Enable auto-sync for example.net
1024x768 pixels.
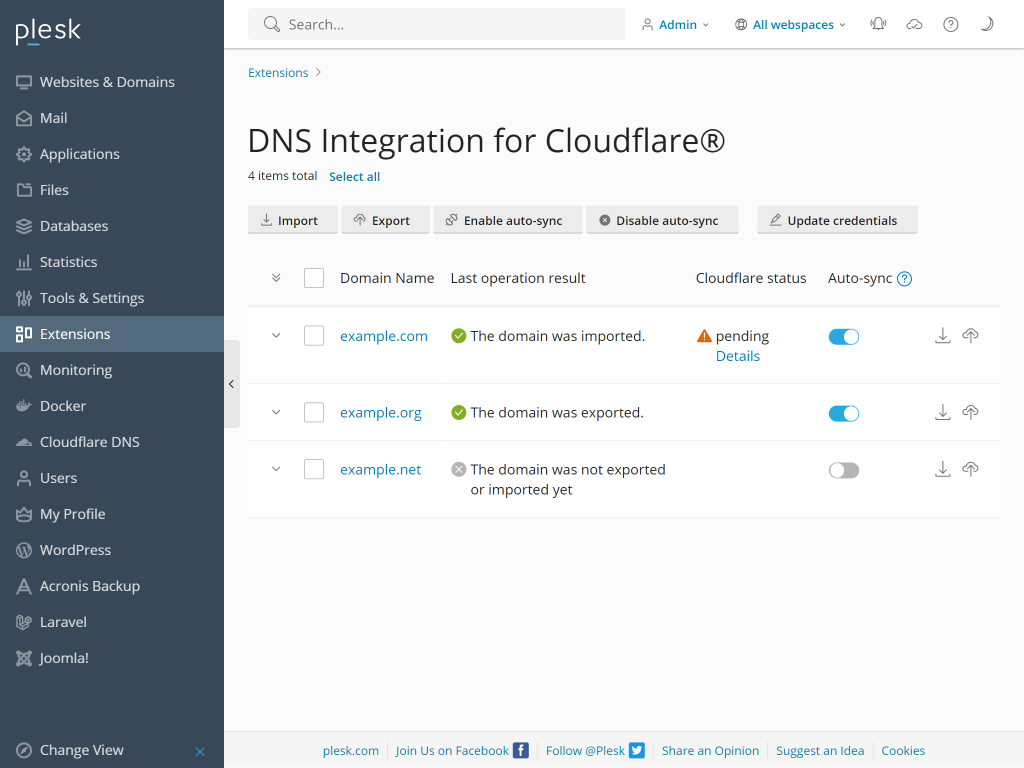click(843, 469)
